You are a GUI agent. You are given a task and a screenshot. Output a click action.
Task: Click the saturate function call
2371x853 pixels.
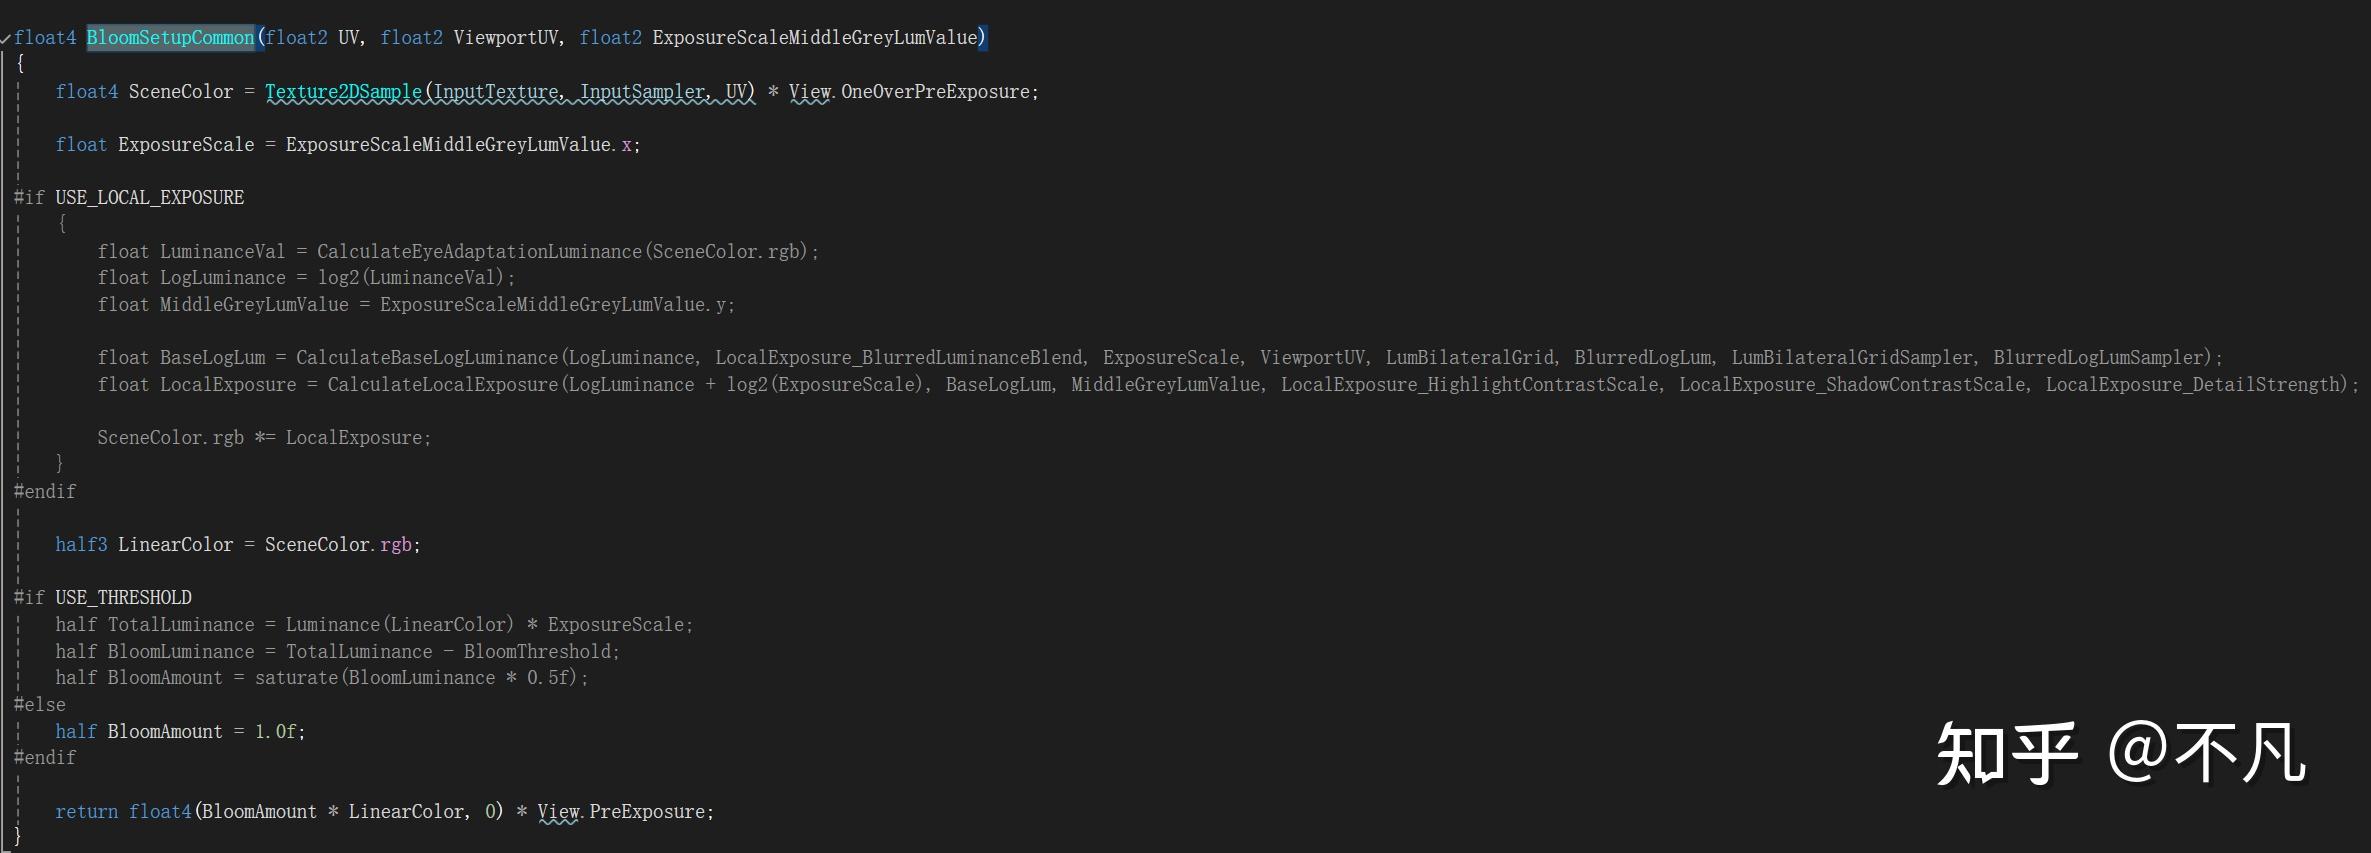click(x=297, y=678)
